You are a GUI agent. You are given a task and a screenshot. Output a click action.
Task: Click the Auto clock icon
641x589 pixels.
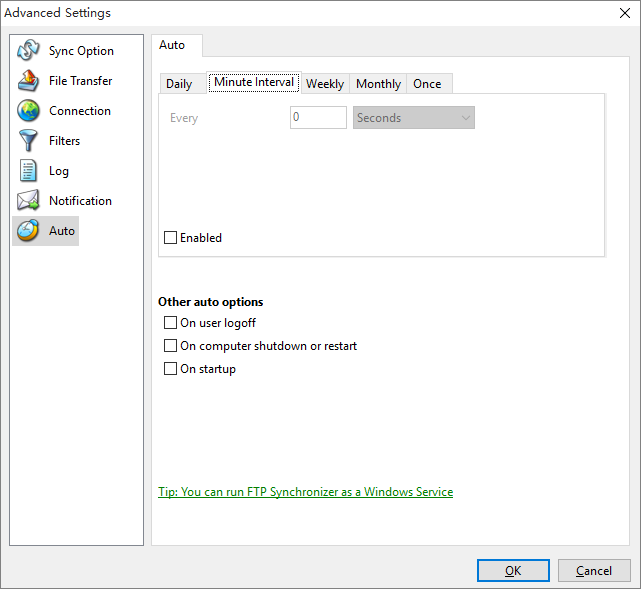pyautogui.click(x=28, y=231)
